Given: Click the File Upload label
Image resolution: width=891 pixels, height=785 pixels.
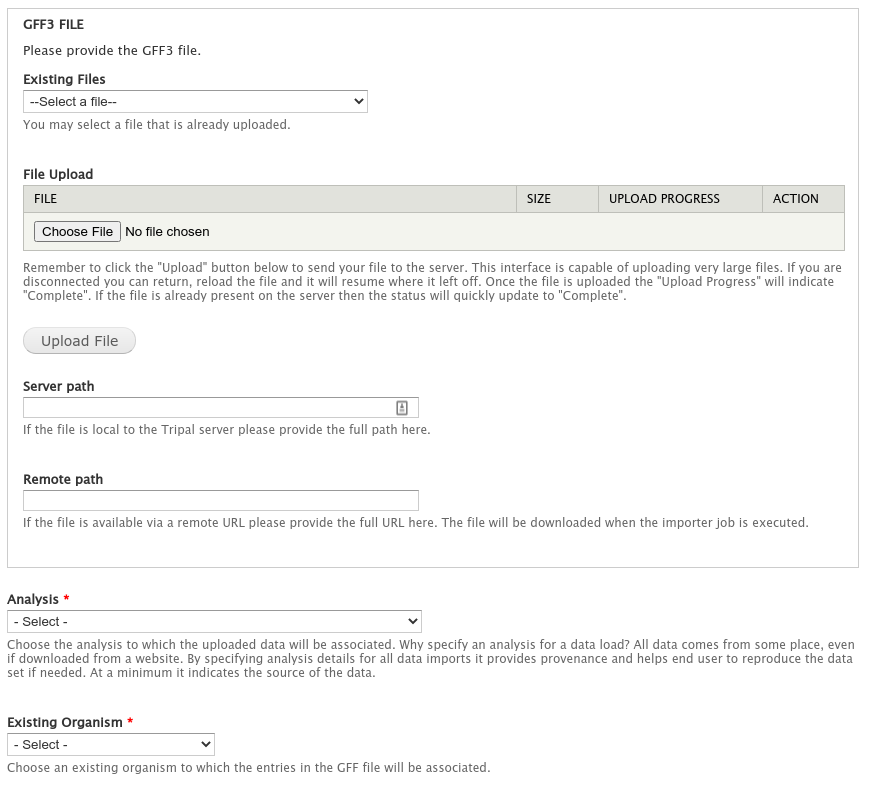Looking at the screenshot, I should 58,174.
